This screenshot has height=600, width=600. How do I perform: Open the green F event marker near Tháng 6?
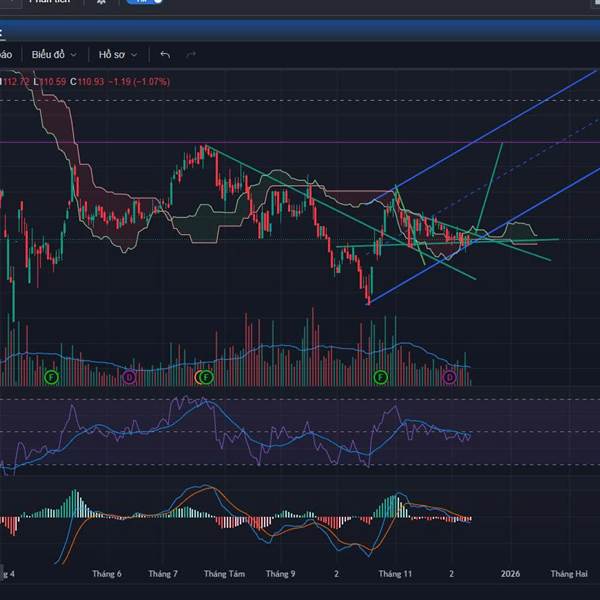click(x=51, y=377)
